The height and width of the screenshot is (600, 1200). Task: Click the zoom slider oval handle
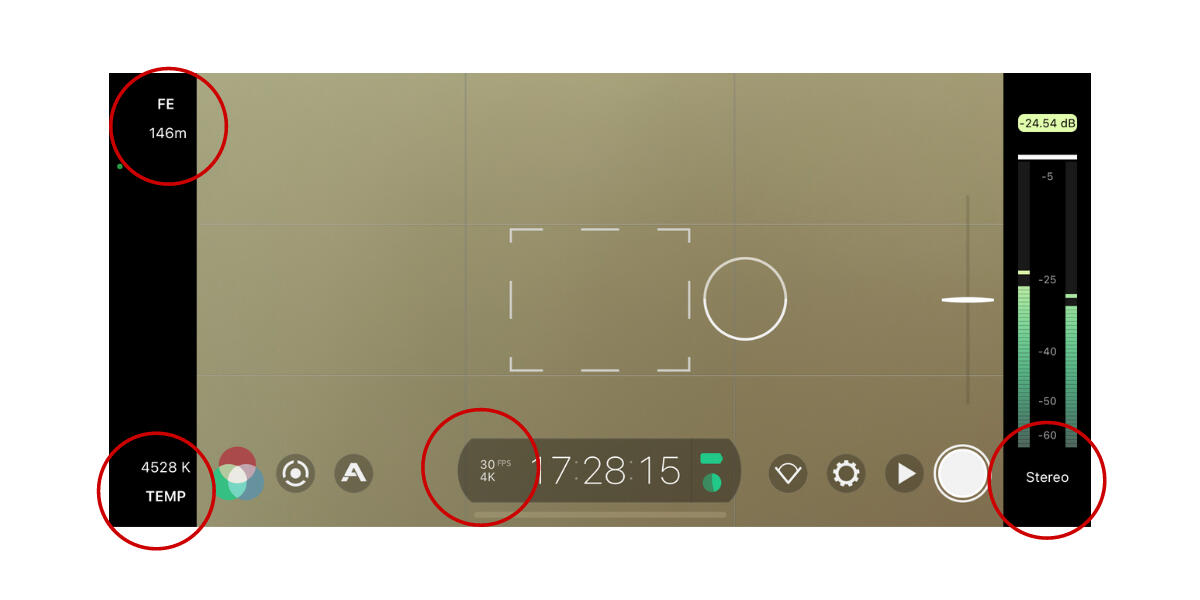pos(968,299)
